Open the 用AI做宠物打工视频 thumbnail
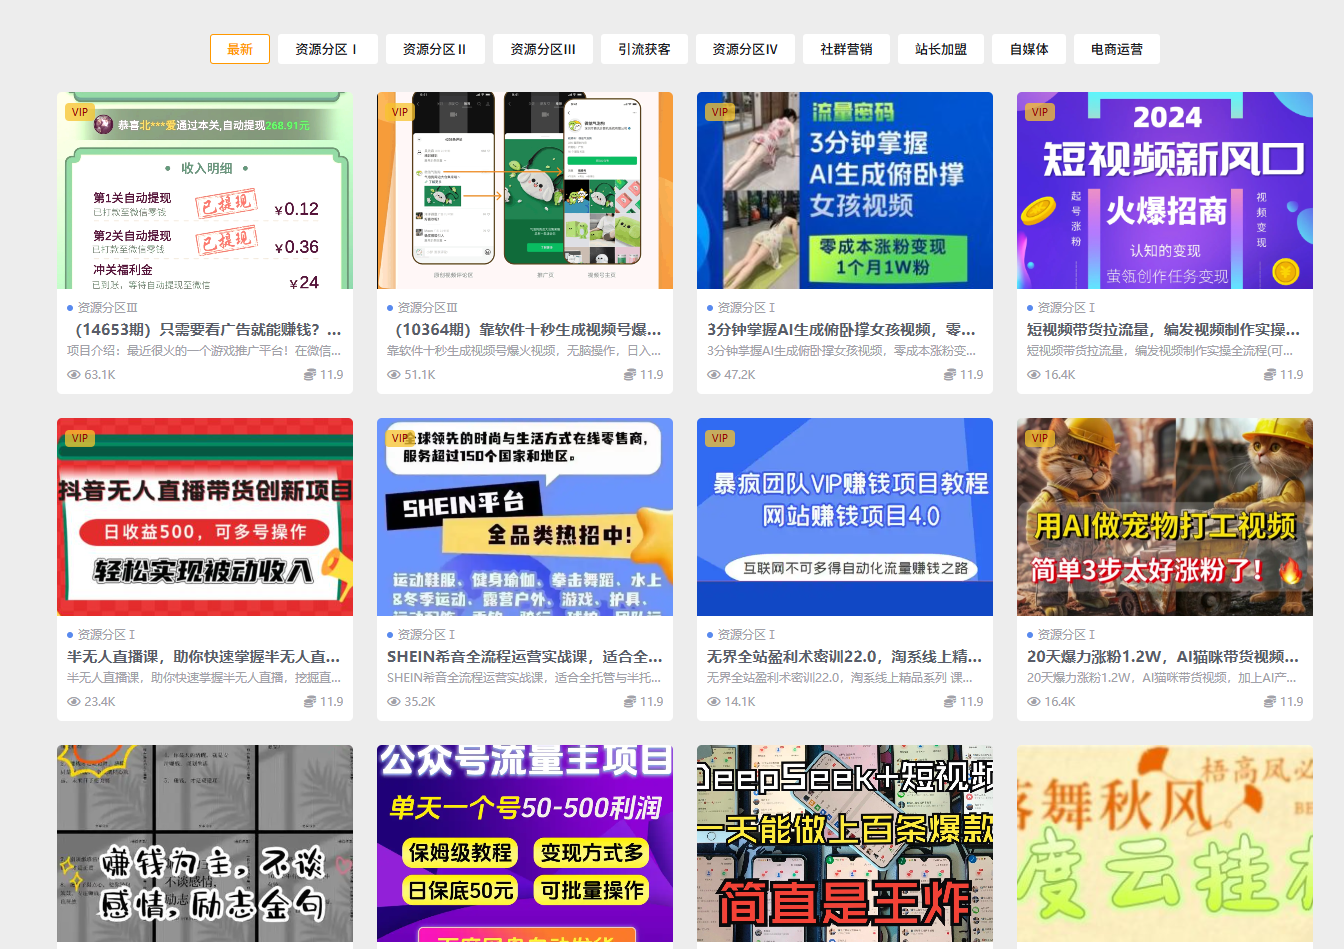This screenshot has height=949, width=1344. pyautogui.click(x=1165, y=517)
